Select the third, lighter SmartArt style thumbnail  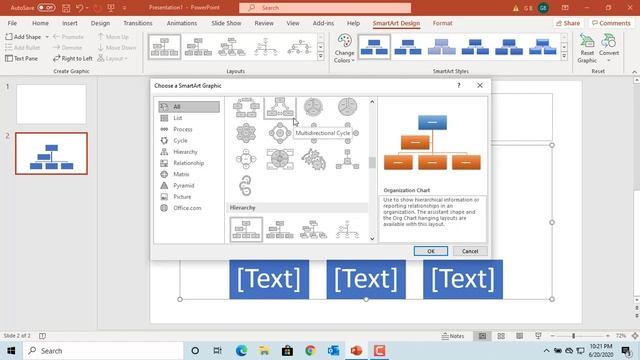click(x=442, y=47)
